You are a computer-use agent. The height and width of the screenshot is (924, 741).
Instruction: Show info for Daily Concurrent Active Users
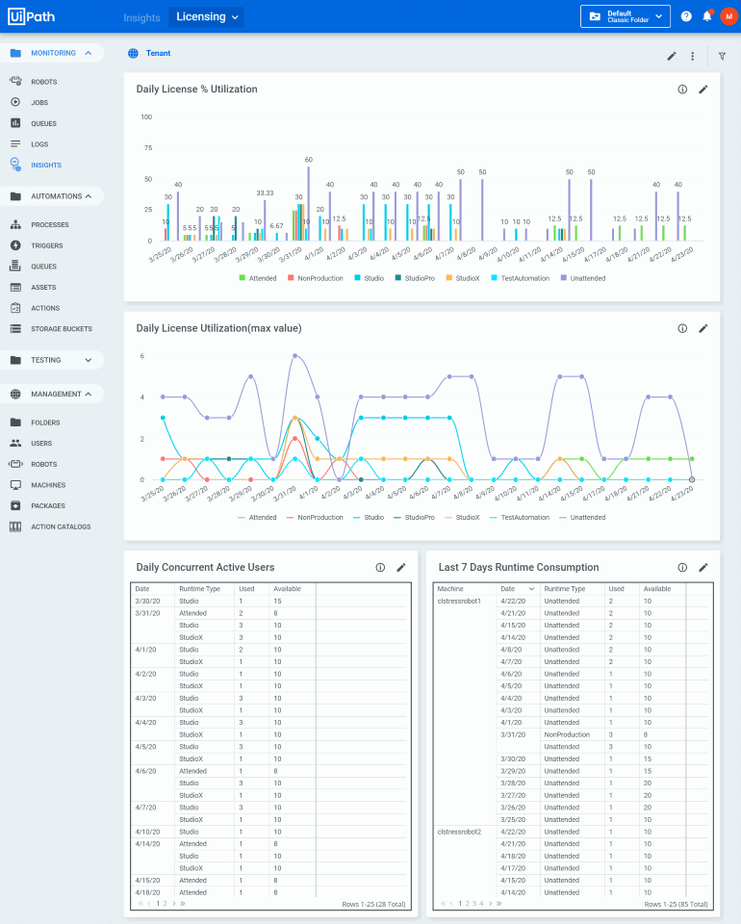380,567
